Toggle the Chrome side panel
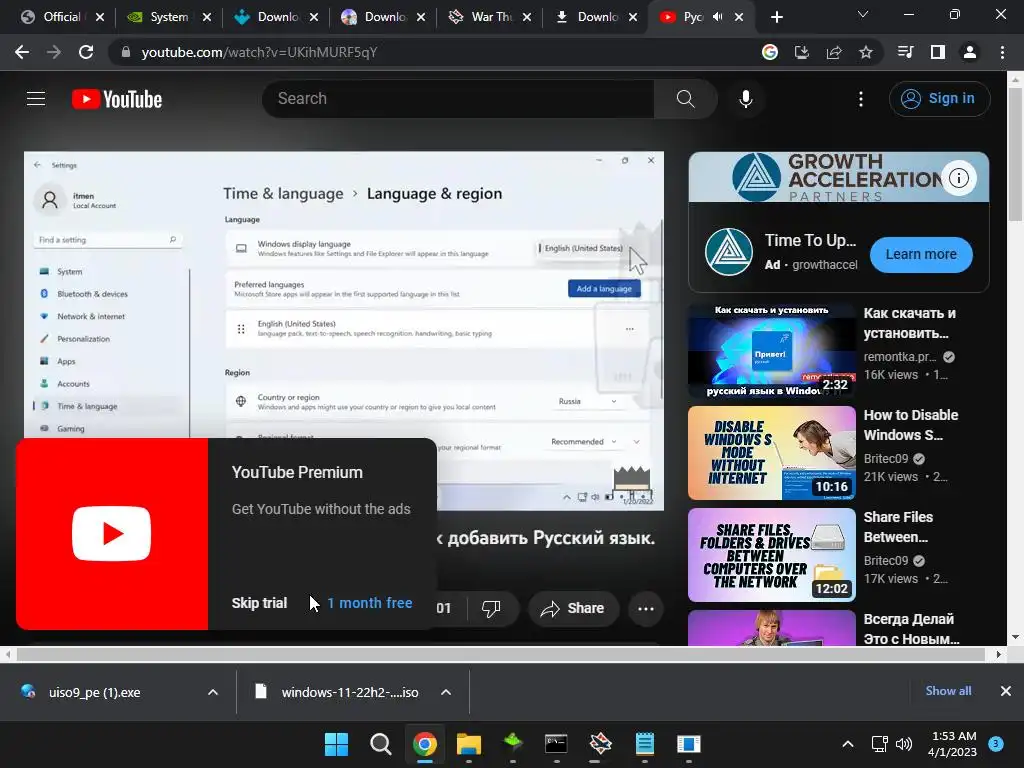Image resolution: width=1024 pixels, height=768 pixels. pos(938,52)
